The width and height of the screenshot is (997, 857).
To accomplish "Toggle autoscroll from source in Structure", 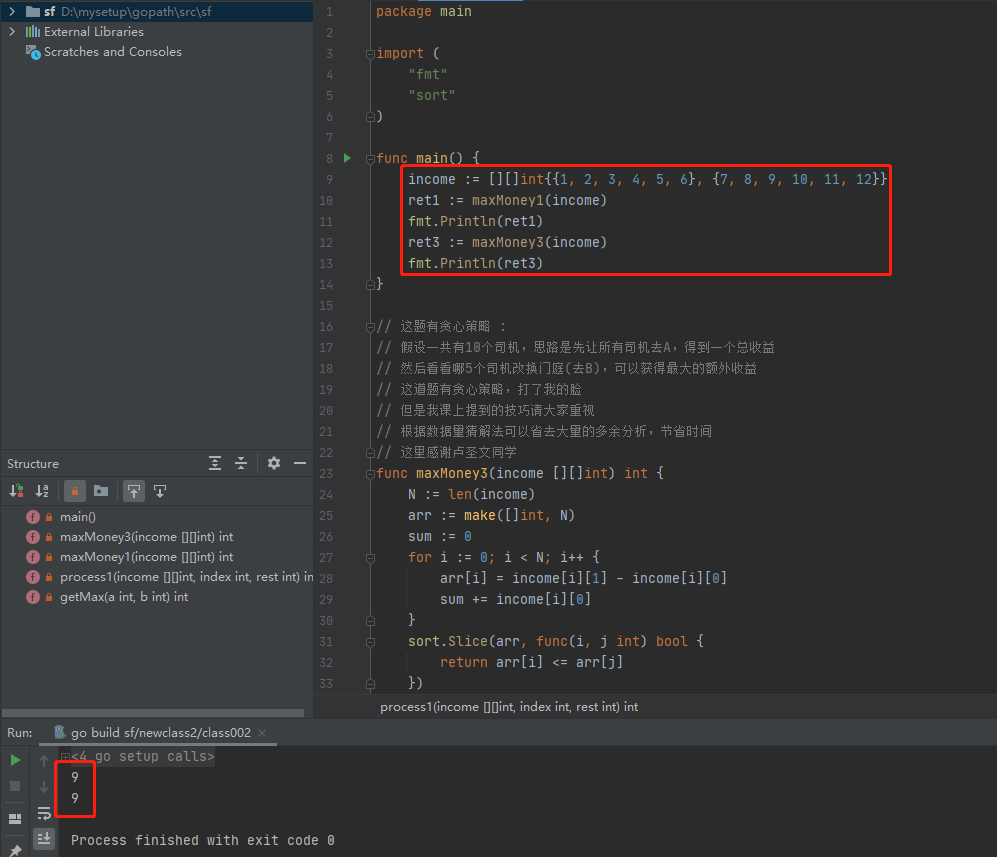I will 160,491.
